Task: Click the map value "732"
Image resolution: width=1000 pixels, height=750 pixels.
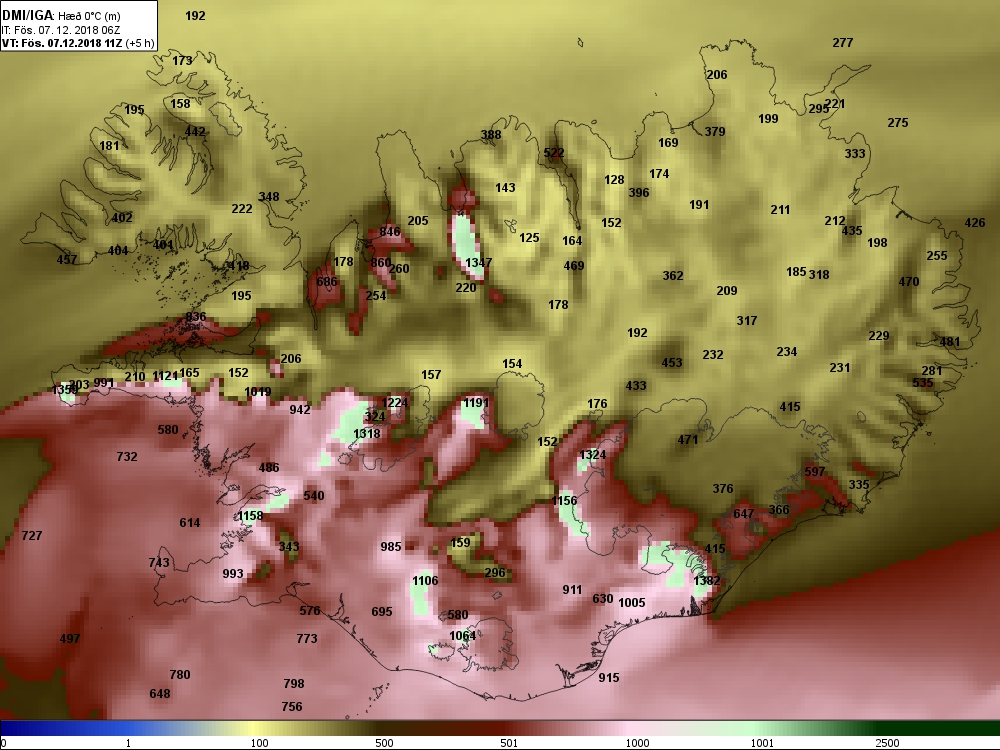Action: [126, 457]
